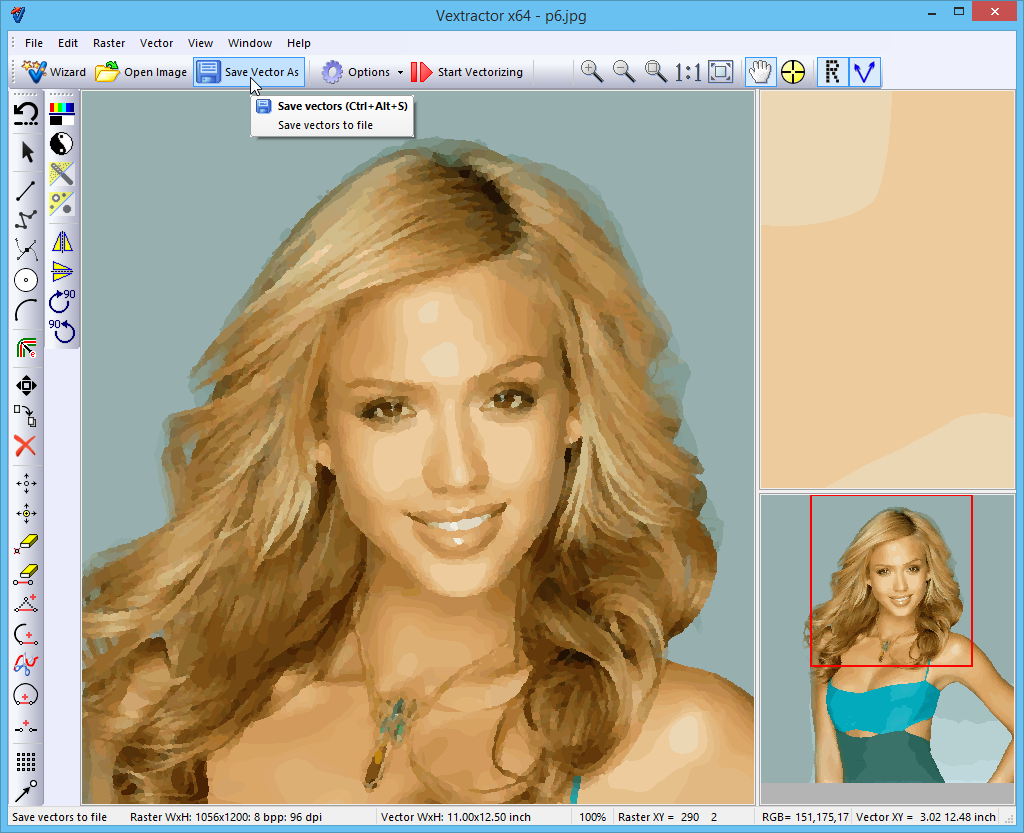The width and height of the screenshot is (1024, 833).
Task: Click the rotate 90 clockwise icon
Action: 62,300
